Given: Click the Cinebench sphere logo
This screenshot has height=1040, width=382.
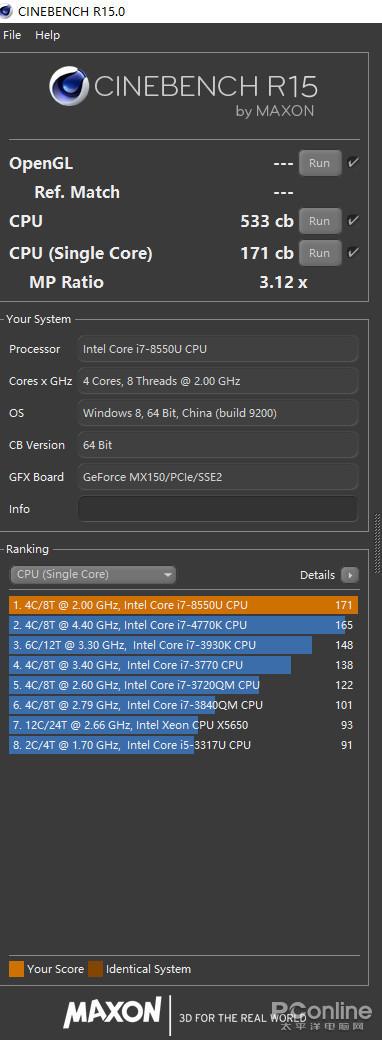Looking at the screenshot, I should tap(70, 87).
